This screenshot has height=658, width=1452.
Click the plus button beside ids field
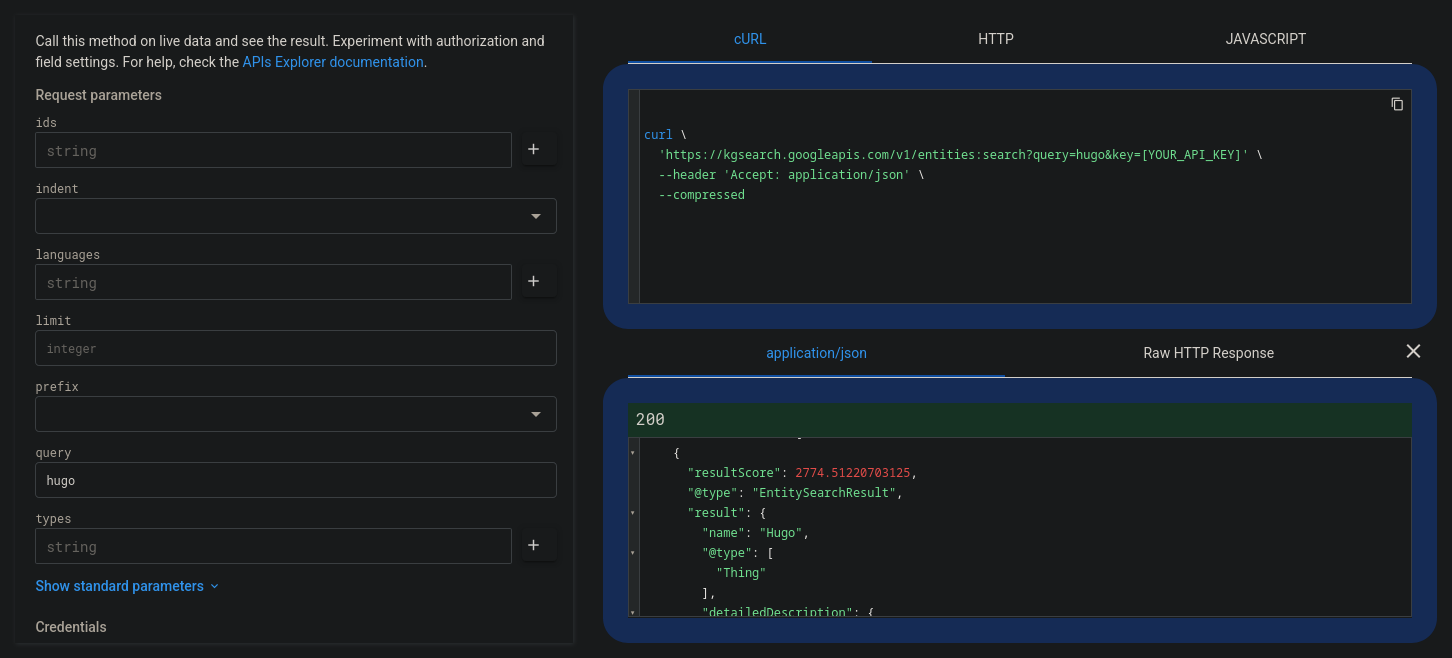[x=533, y=150]
